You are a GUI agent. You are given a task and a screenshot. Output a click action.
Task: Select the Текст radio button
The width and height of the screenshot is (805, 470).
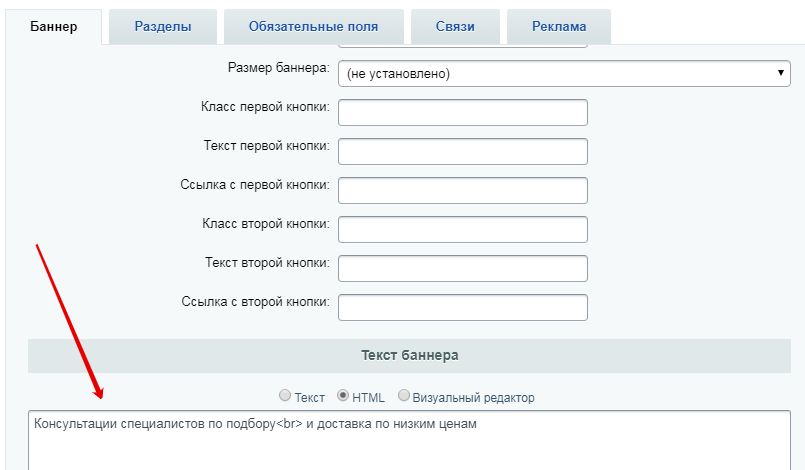pos(284,395)
